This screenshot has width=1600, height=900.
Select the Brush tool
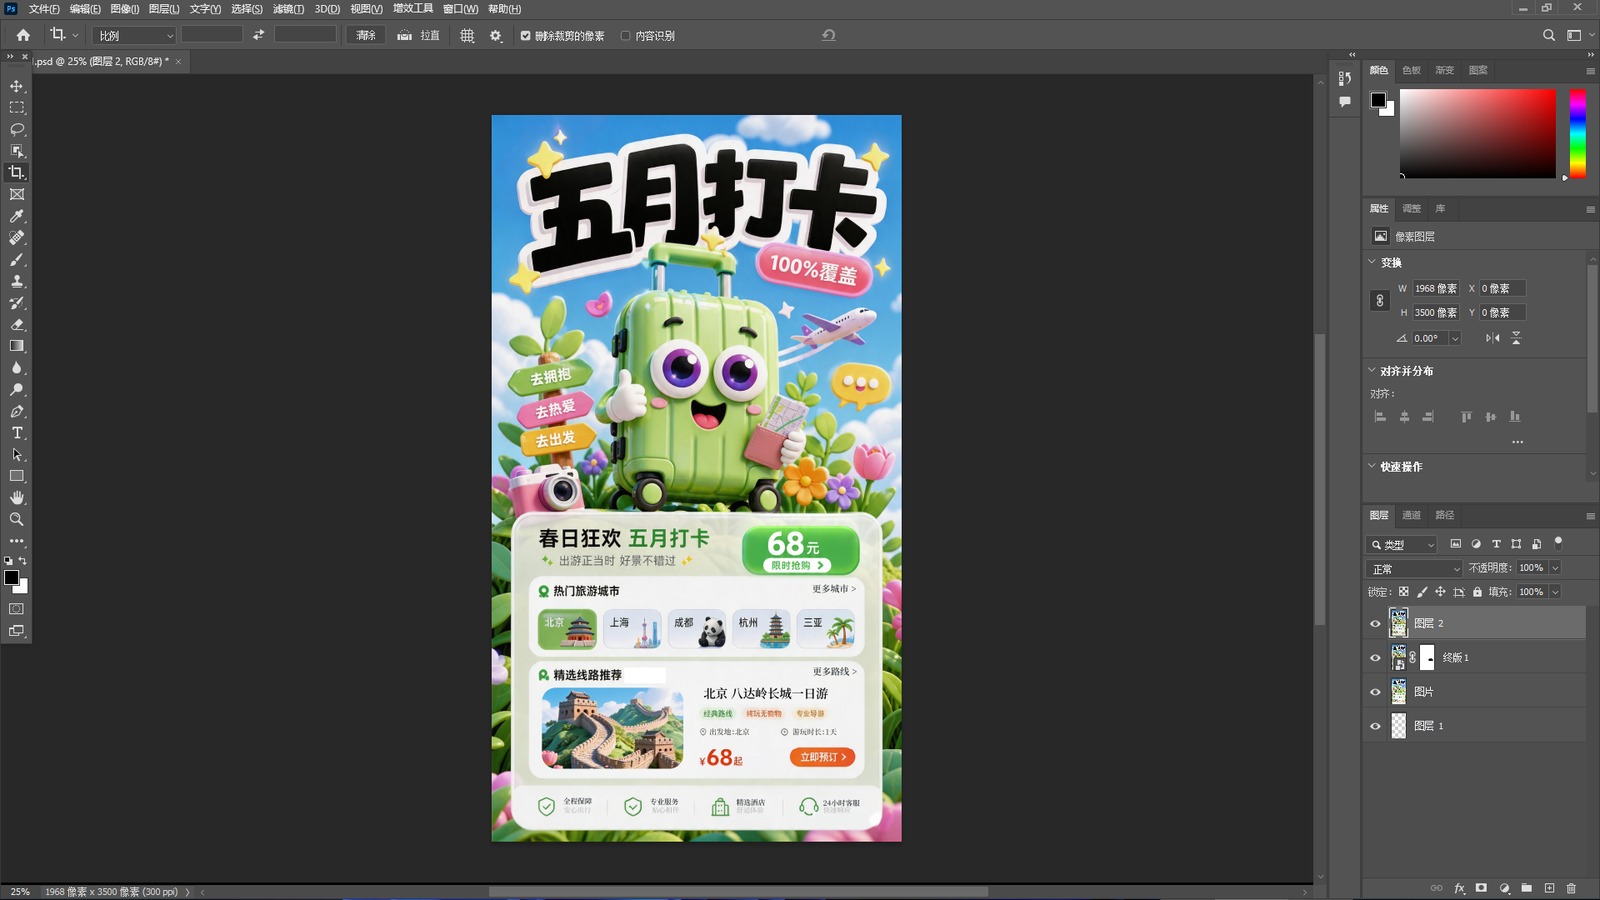(17, 259)
